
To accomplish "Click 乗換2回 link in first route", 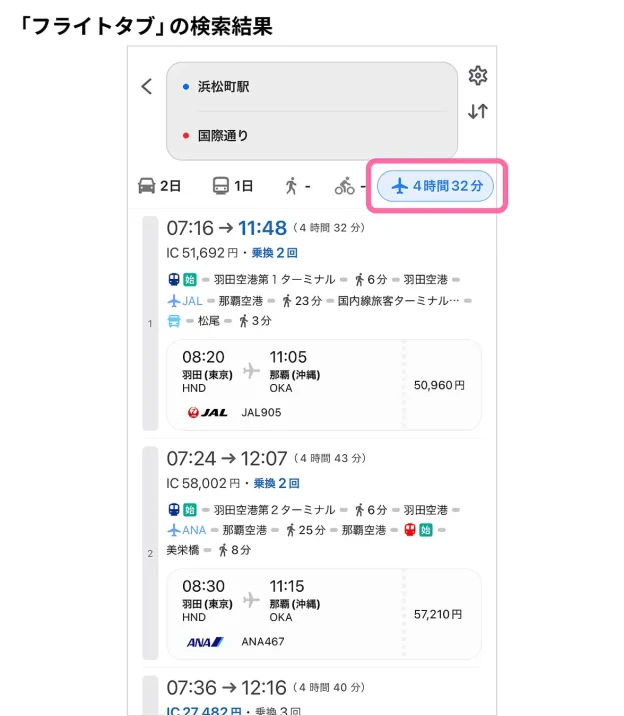I will click(x=275, y=254).
